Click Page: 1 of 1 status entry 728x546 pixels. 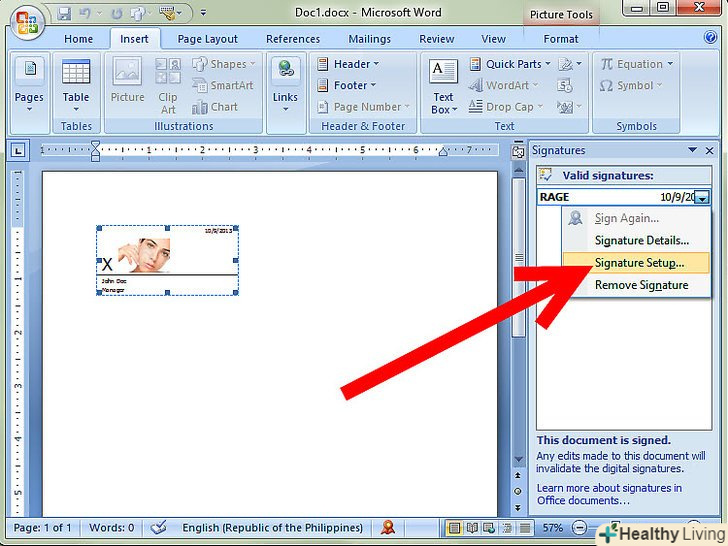coord(42,528)
